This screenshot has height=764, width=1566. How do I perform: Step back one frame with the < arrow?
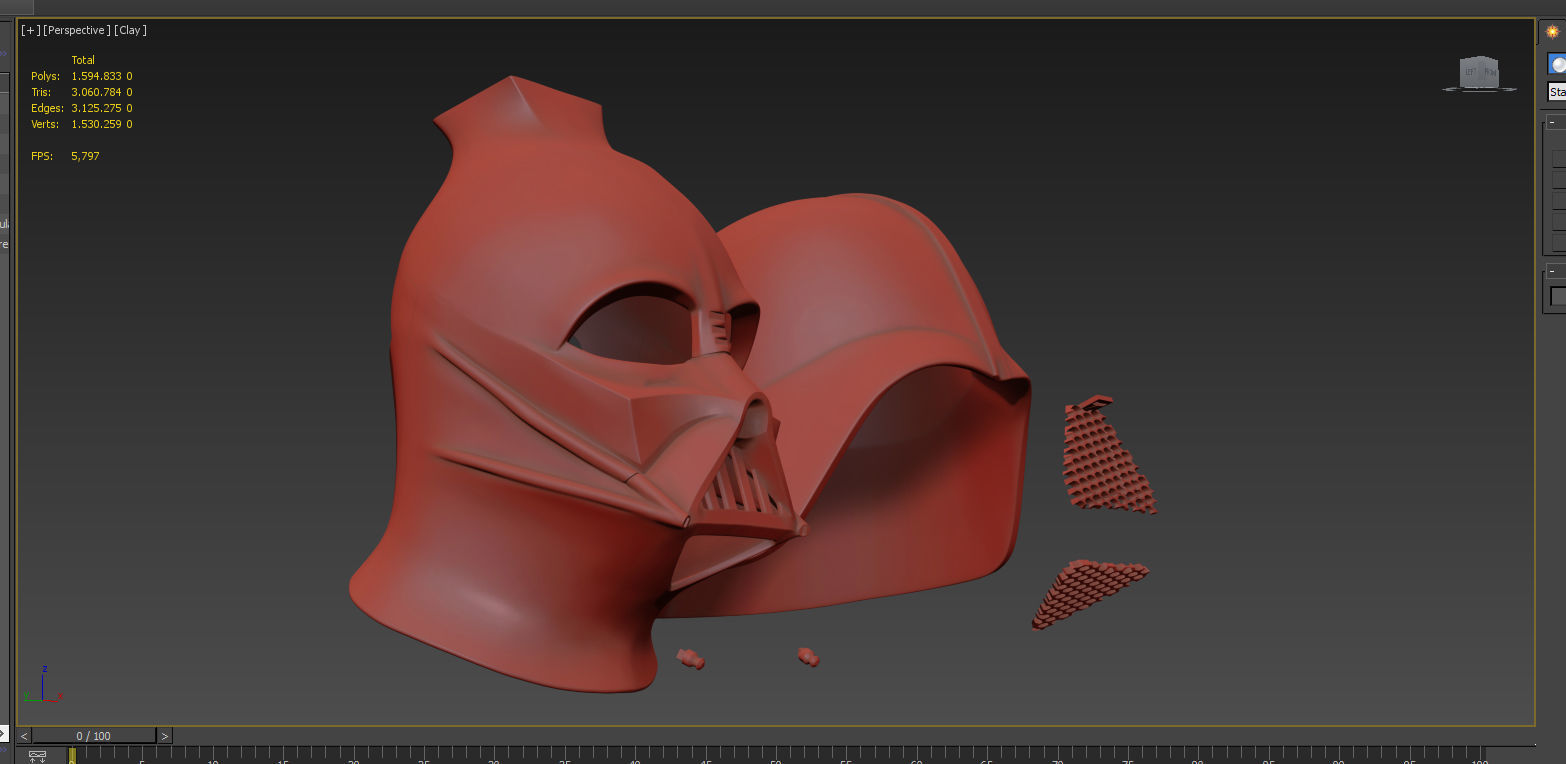coord(24,736)
